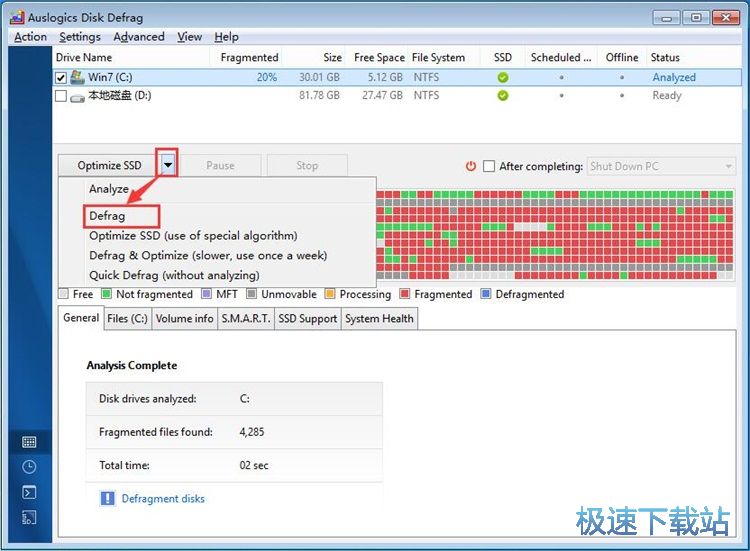This screenshot has width=750, height=551.
Task: Switch to the System Health tab
Action: pyautogui.click(x=379, y=319)
